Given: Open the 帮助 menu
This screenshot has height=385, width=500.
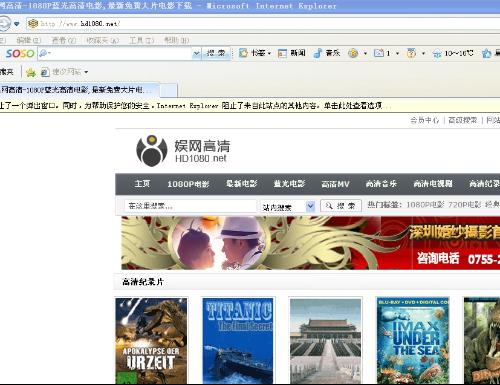Looking at the screenshot, I should (x=177, y=41).
